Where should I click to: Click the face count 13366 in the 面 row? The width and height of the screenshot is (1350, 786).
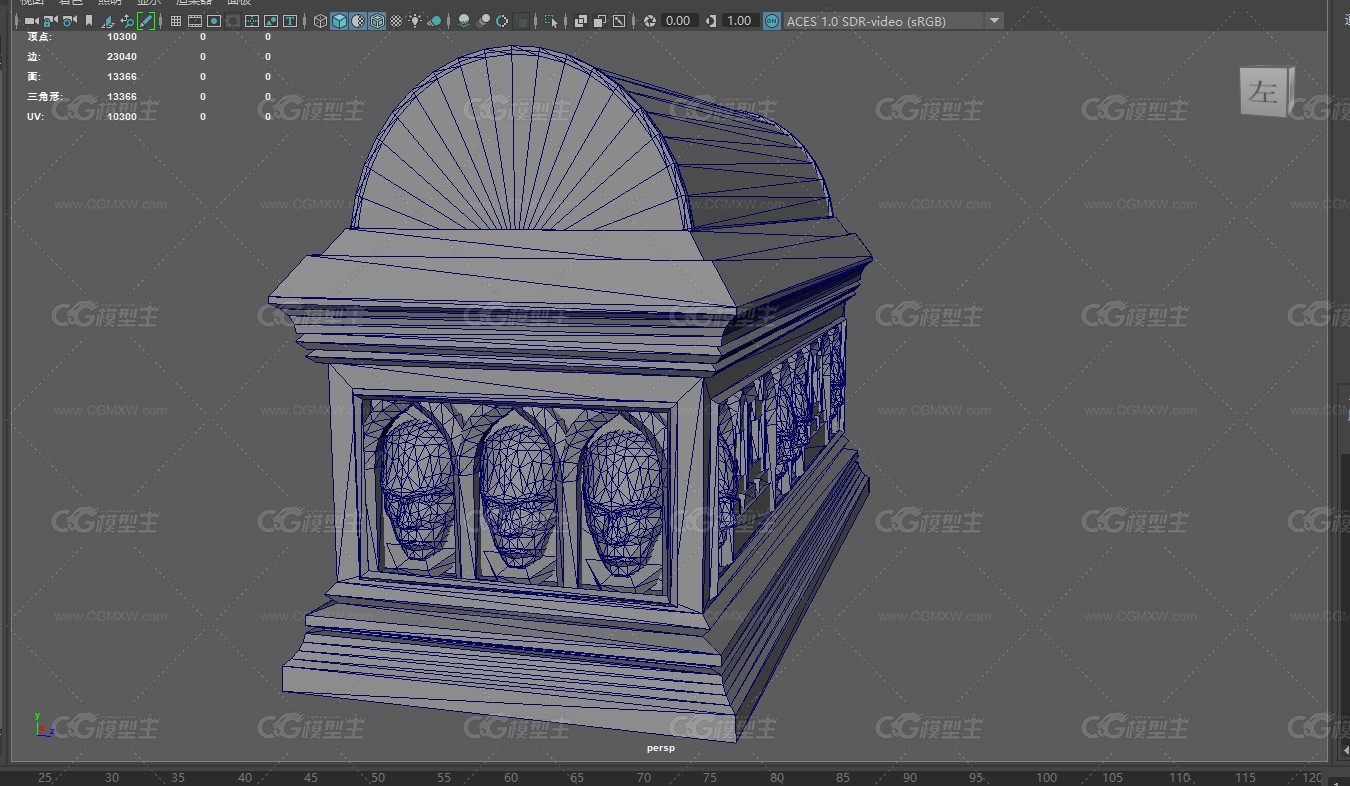point(122,76)
